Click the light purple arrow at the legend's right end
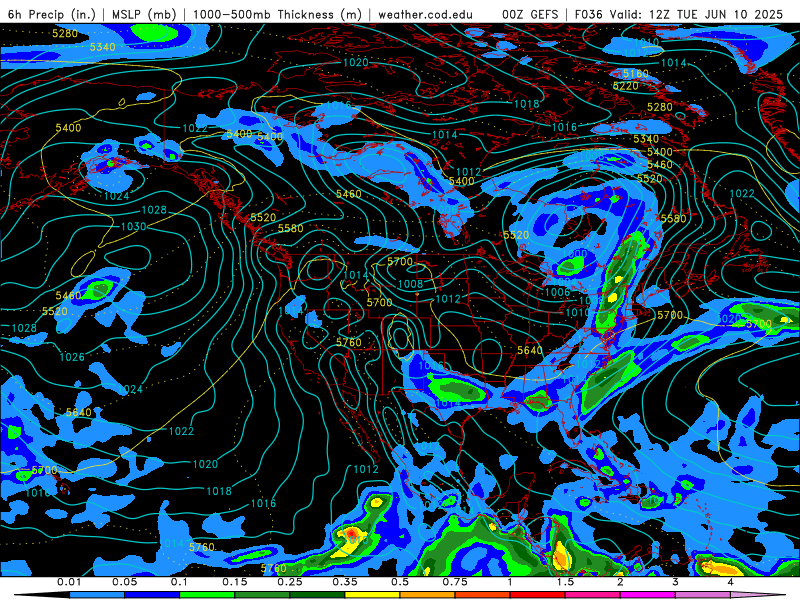 pyautogui.click(x=758, y=595)
